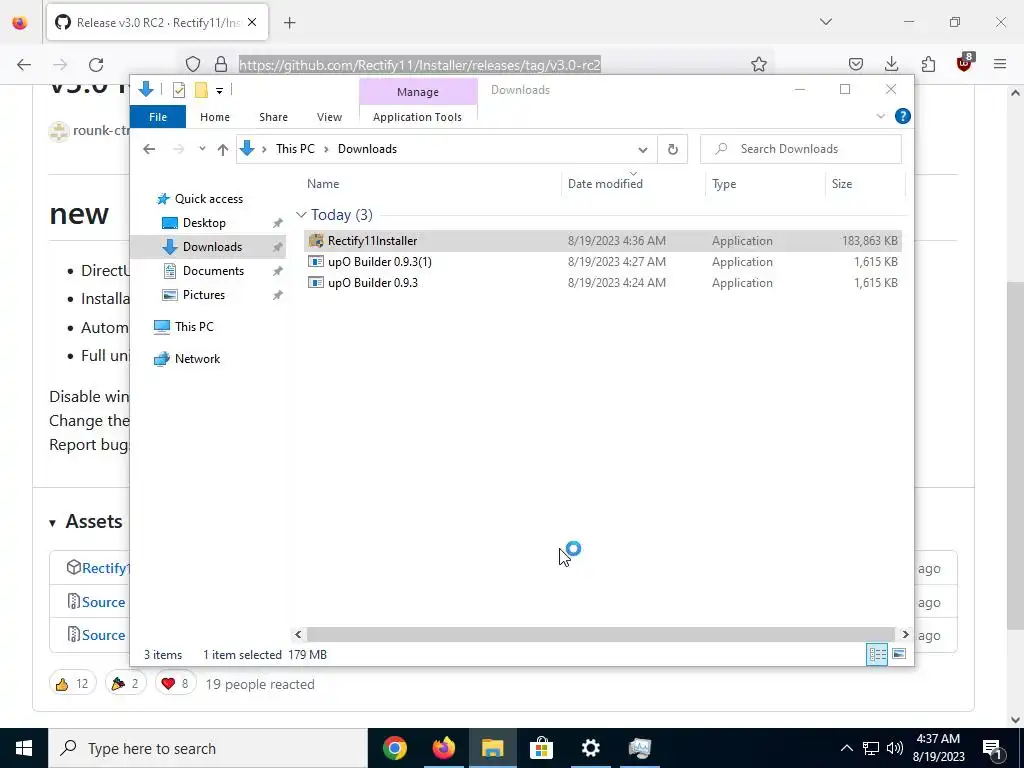Click Explorer Help question mark icon
This screenshot has width=1024, height=768.
point(903,116)
